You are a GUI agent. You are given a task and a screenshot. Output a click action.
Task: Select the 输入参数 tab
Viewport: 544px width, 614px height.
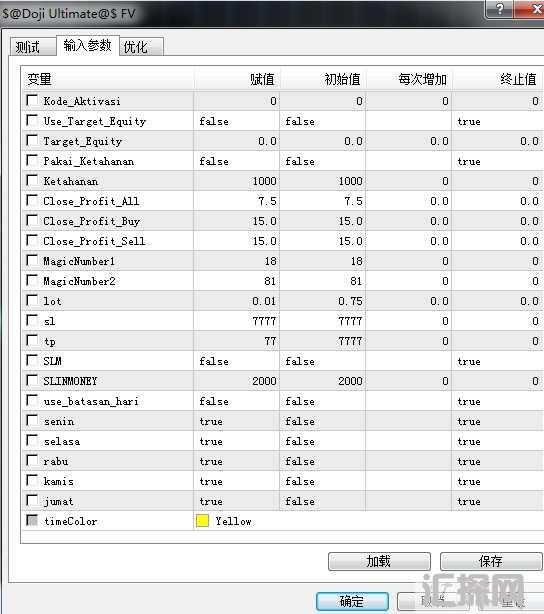pos(87,45)
